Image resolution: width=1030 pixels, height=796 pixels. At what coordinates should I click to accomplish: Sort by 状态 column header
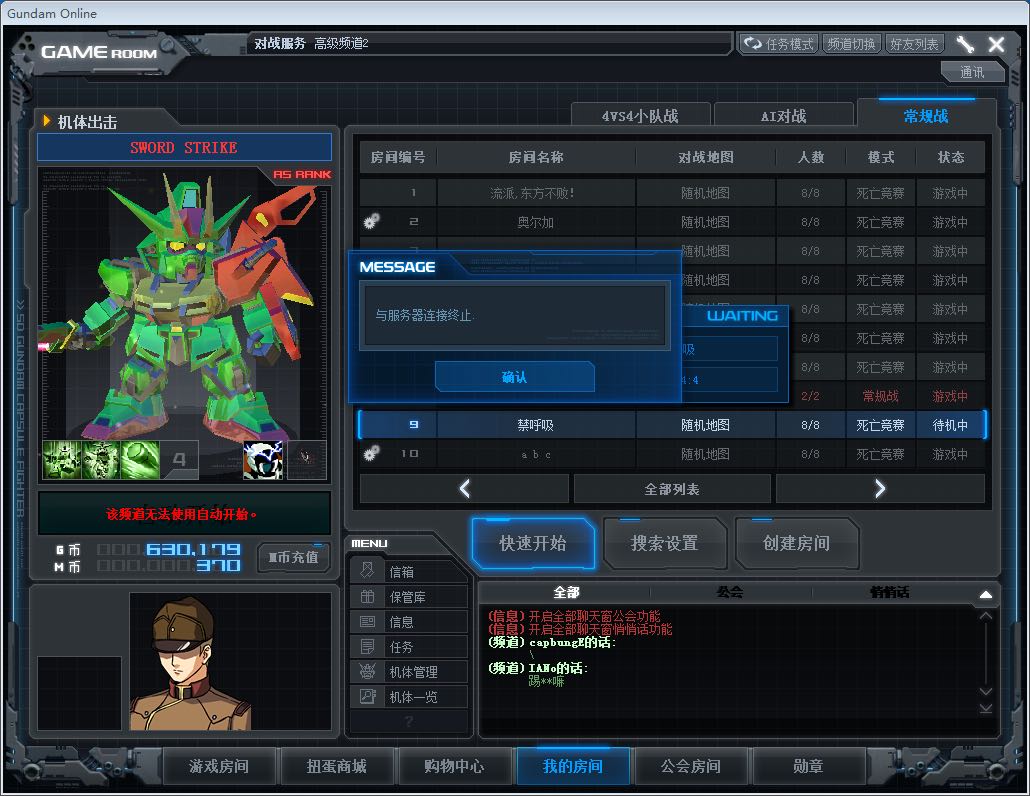coord(951,157)
